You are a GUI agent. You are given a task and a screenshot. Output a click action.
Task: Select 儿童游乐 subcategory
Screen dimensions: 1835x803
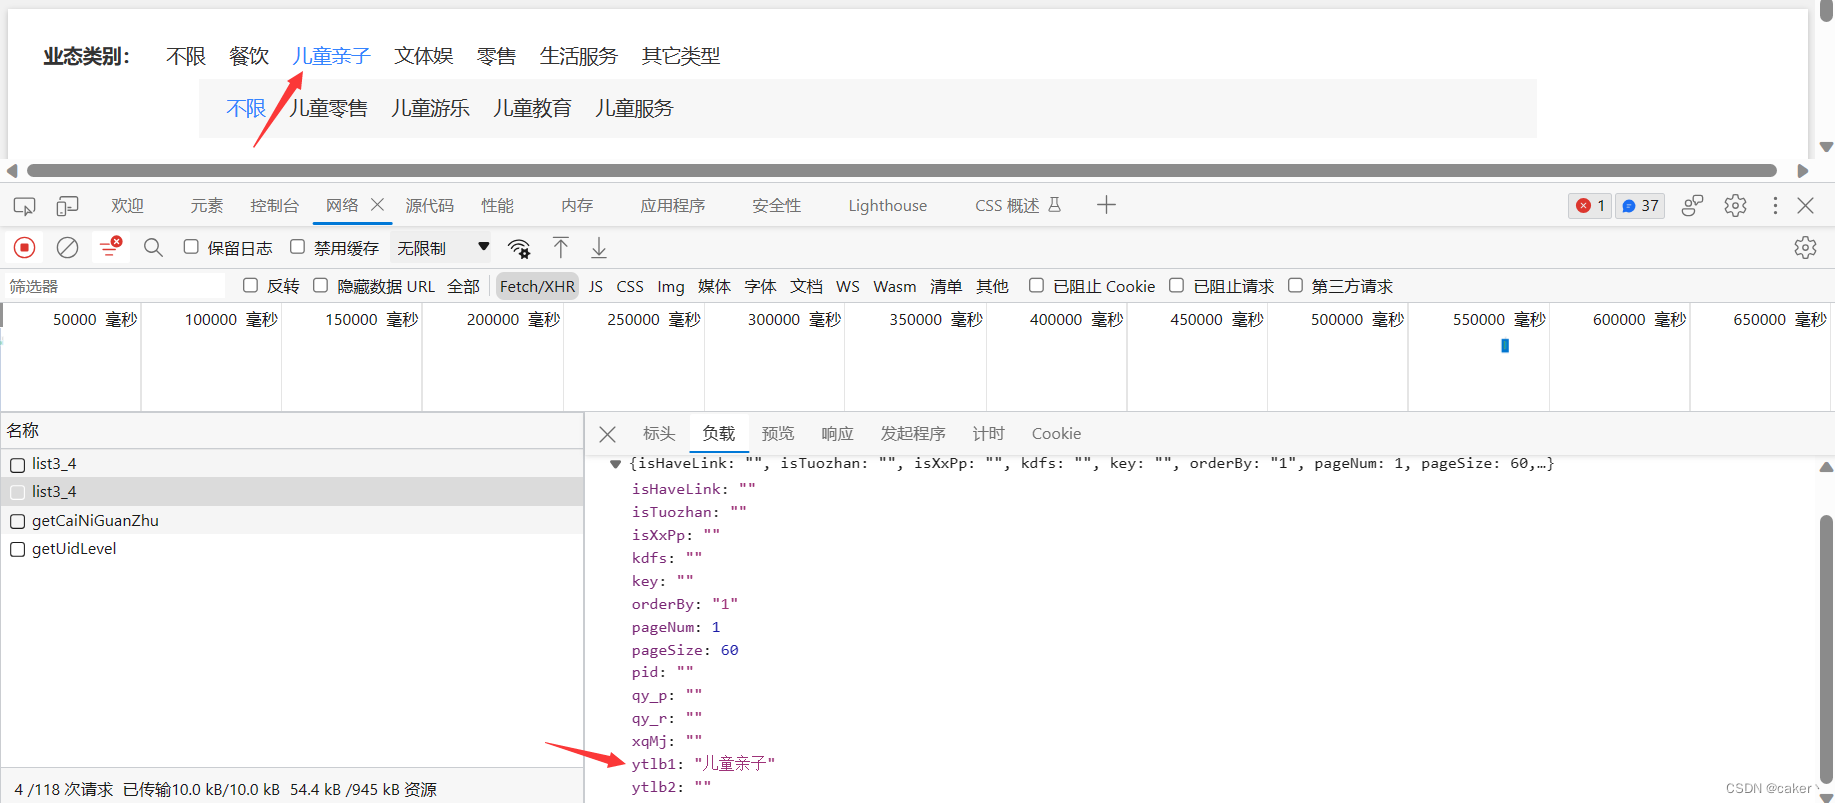pyautogui.click(x=430, y=108)
